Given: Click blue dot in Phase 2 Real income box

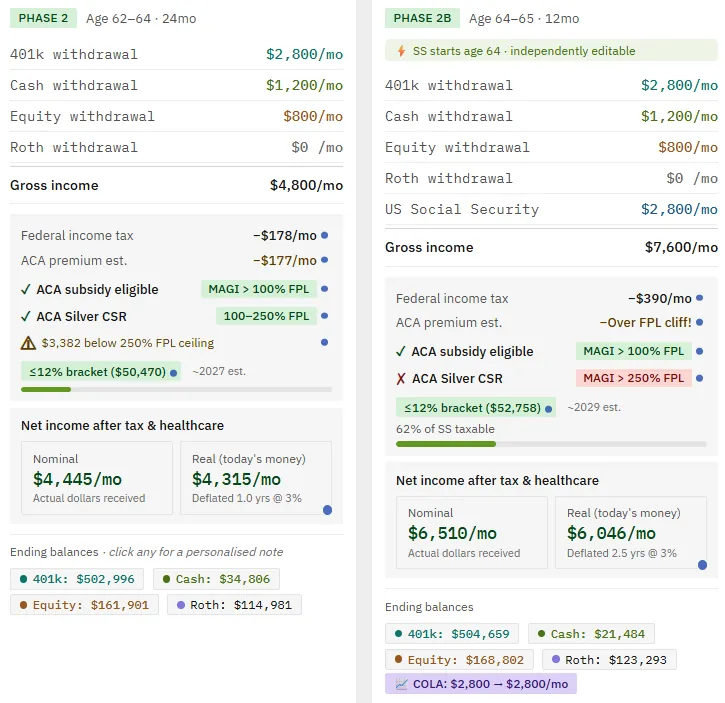Looking at the screenshot, I should point(327,510).
